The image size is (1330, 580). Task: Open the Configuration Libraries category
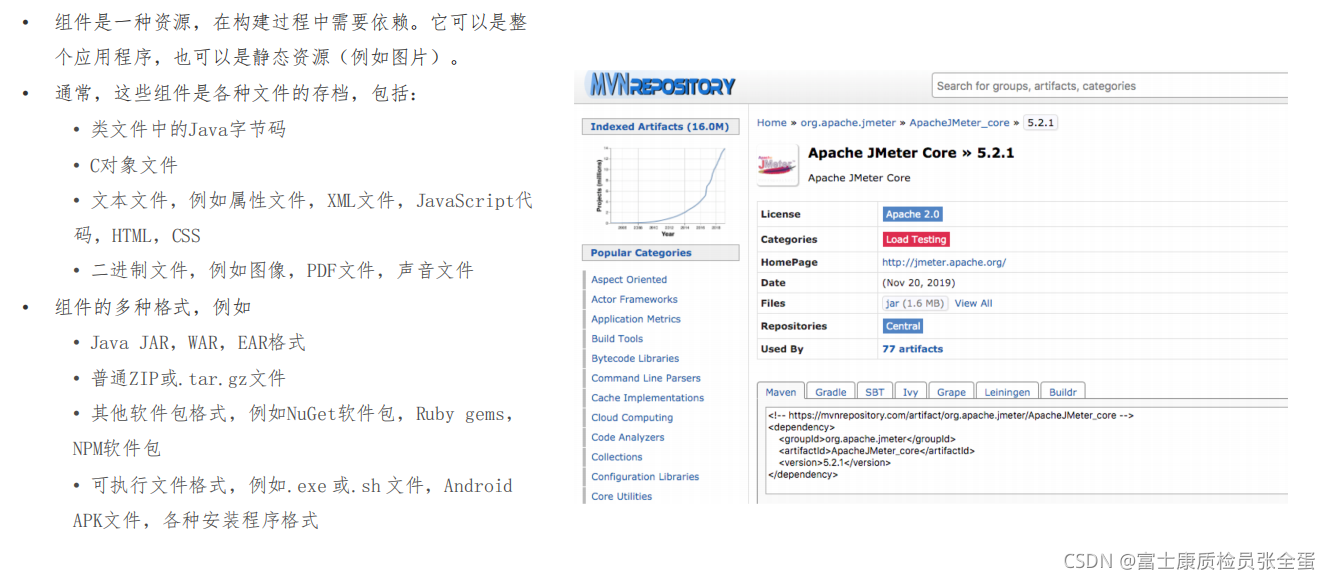pos(645,477)
